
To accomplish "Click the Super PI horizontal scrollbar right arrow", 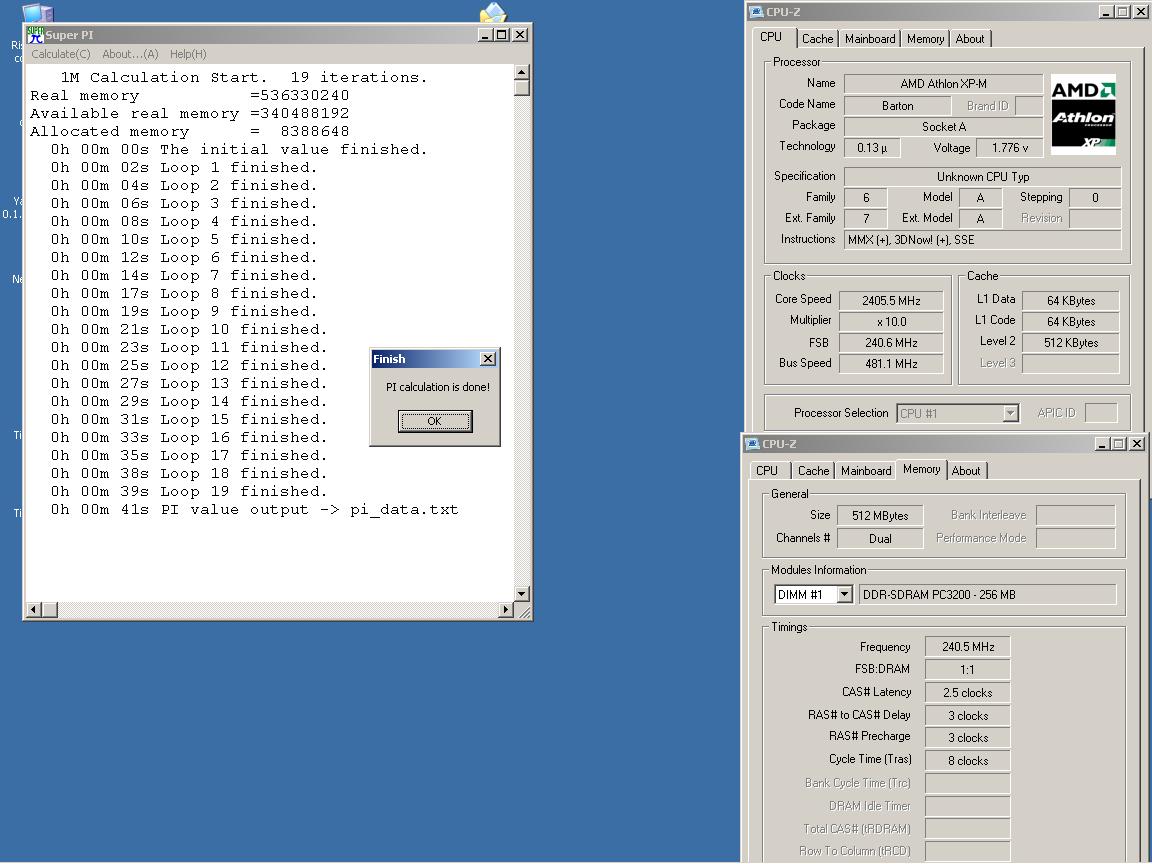I will [505, 610].
